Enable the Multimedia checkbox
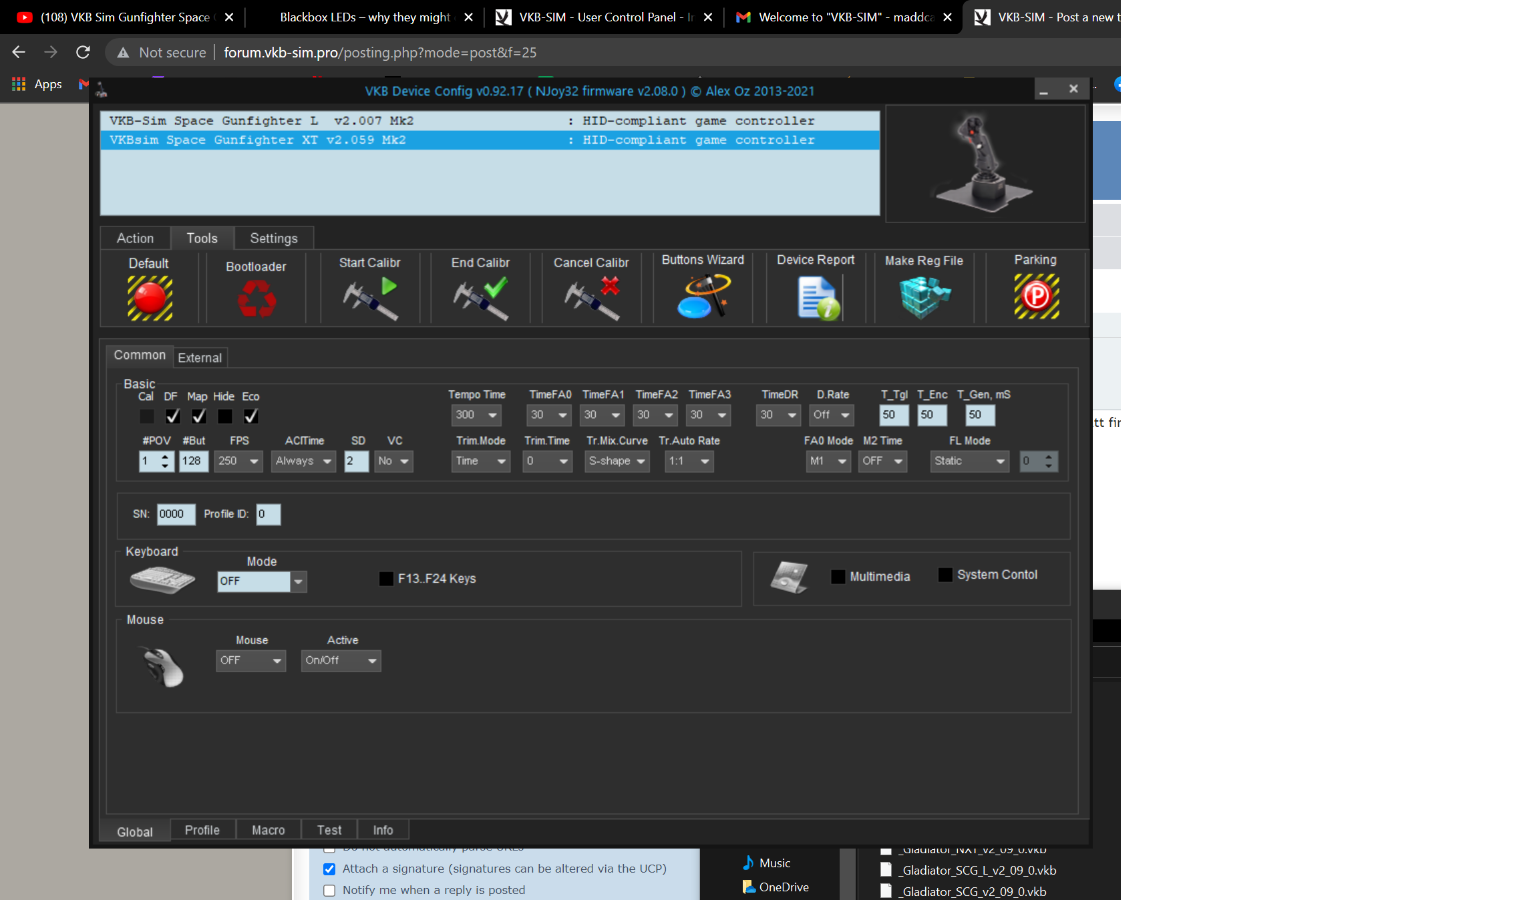The width and height of the screenshot is (1539, 900). tap(838, 576)
